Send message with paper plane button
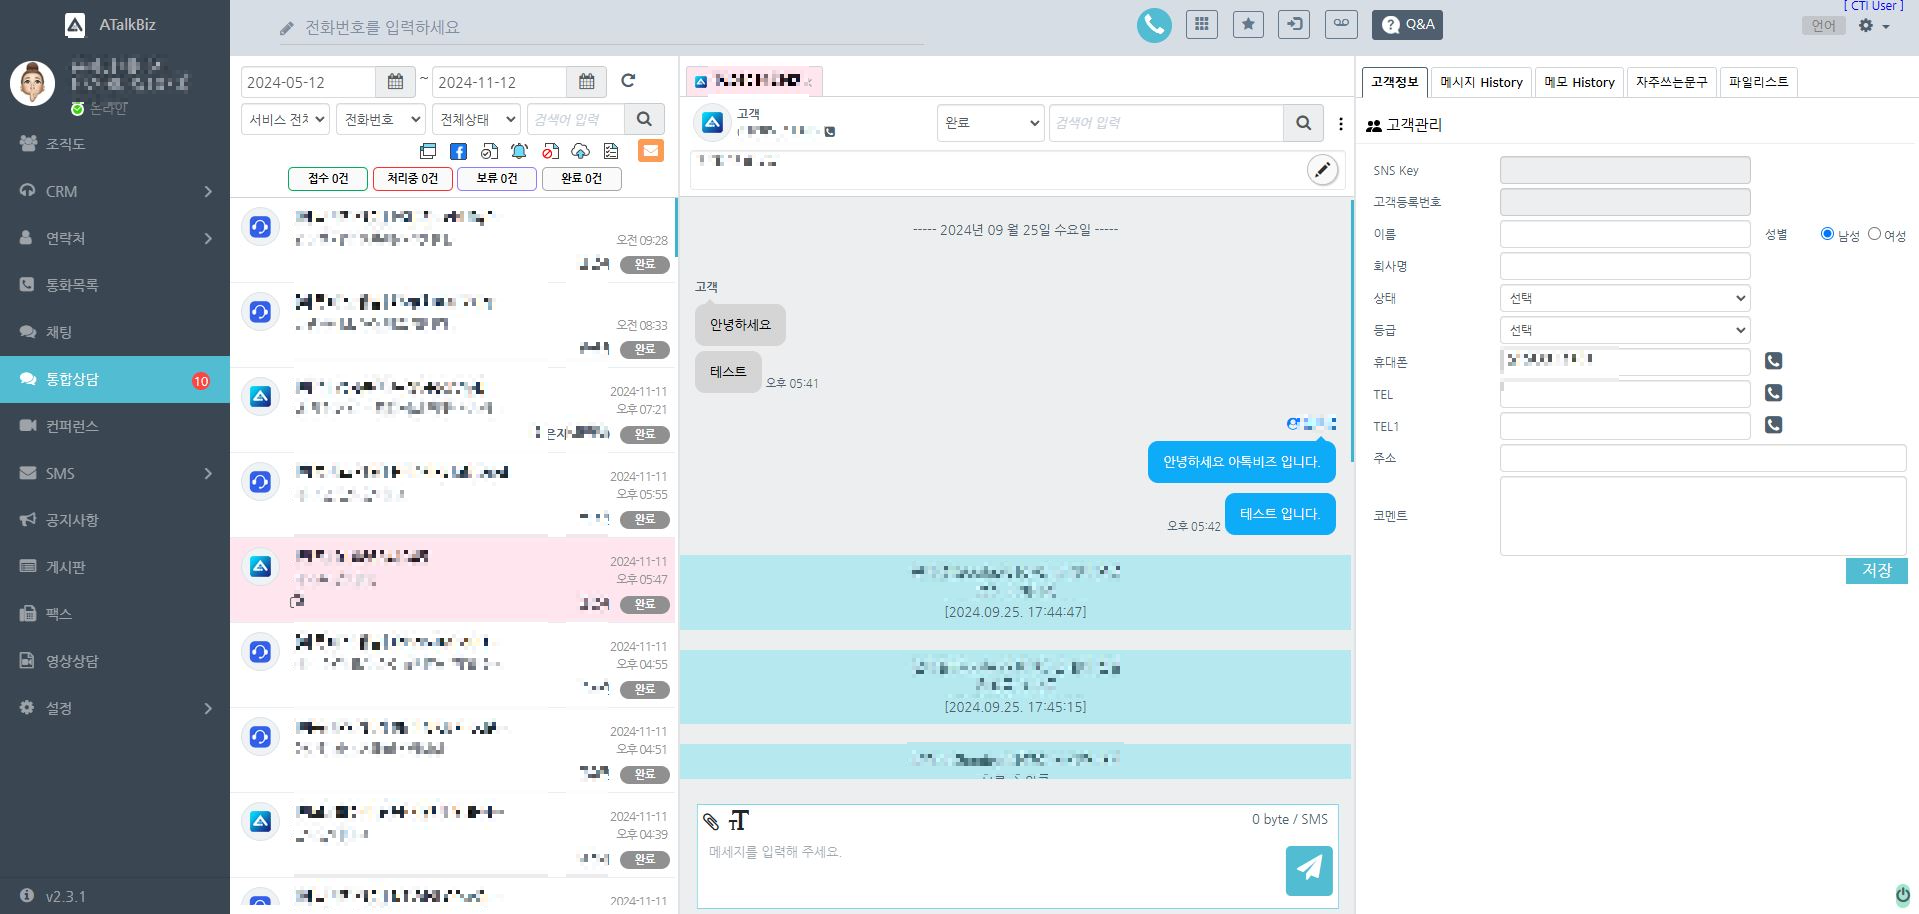The height and width of the screenshot is (914, 1919). click(1309, 870)
